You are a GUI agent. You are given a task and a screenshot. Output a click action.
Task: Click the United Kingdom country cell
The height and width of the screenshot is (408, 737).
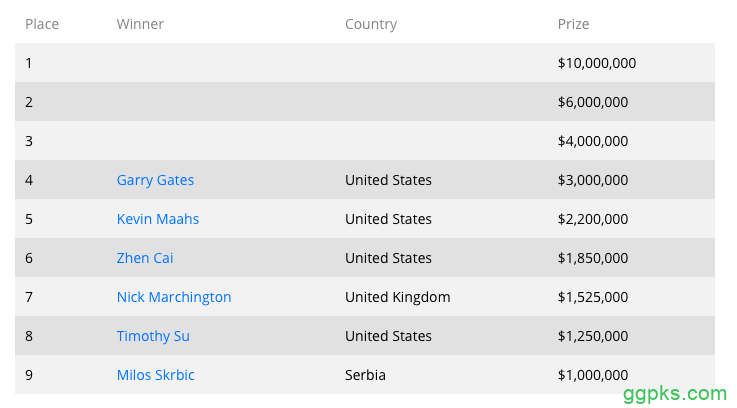pyautogui.click(x=398, y=297)
